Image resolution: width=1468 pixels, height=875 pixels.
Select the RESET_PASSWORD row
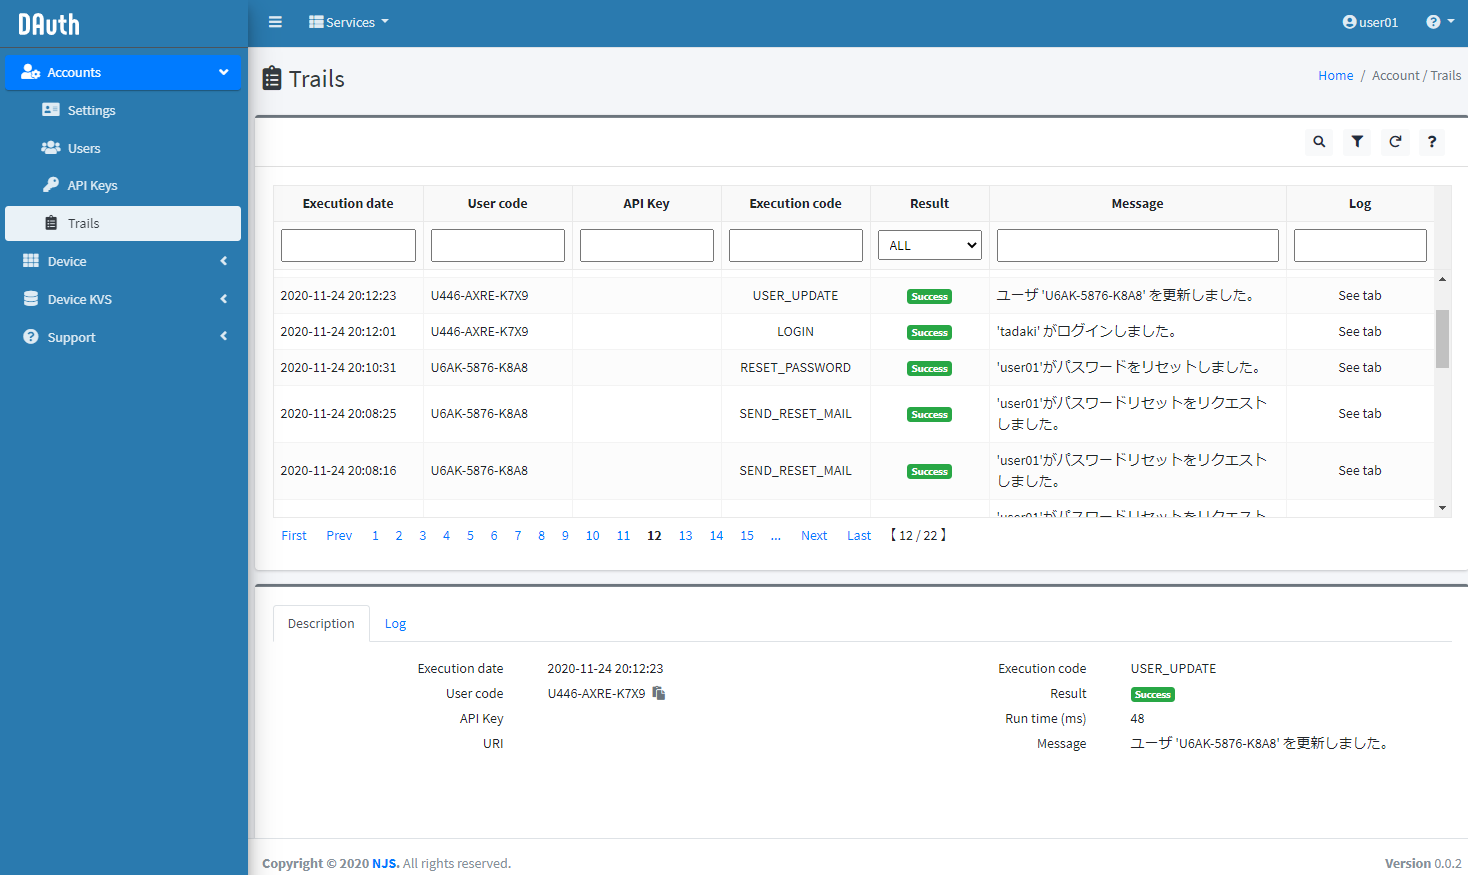(x=854, y=367)
